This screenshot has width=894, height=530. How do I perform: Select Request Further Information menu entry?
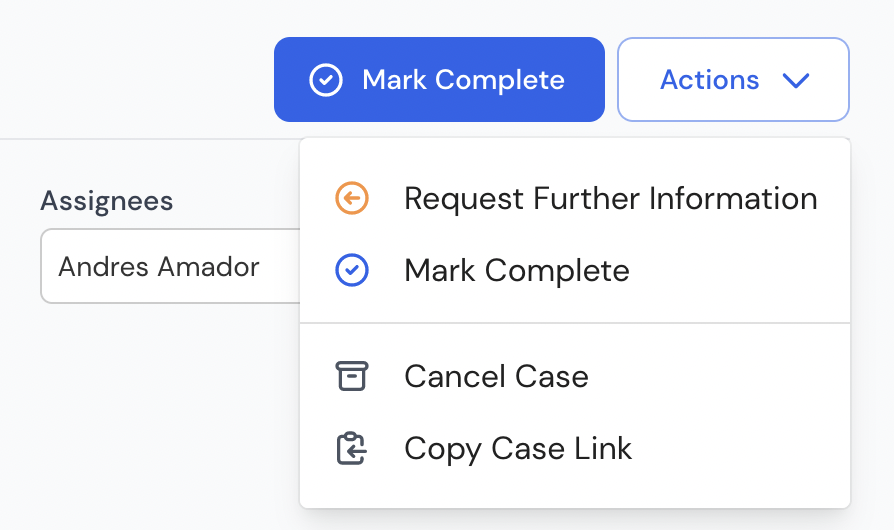pos(575,198)
